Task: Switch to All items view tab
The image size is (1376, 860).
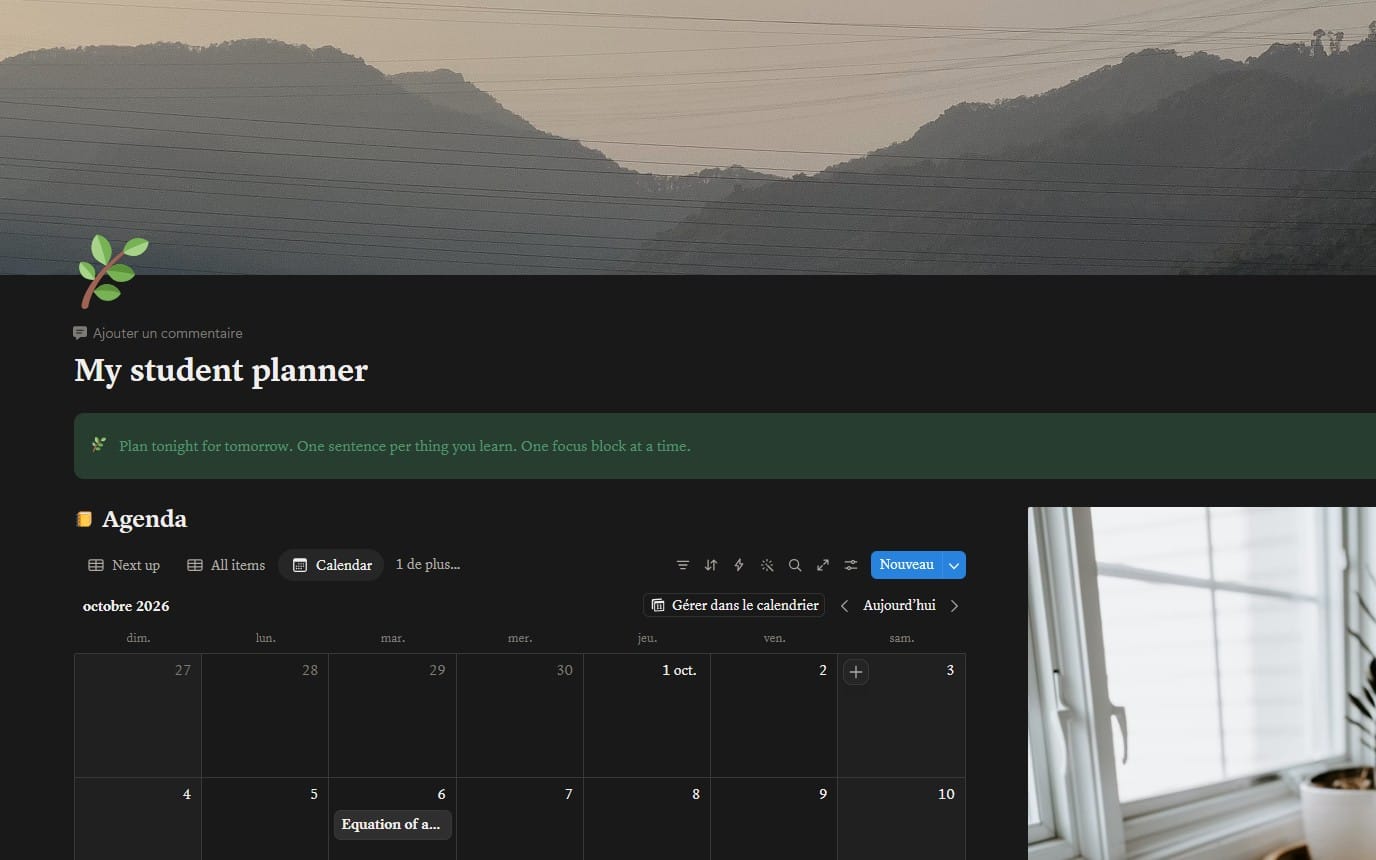Action: coord(226,565)
